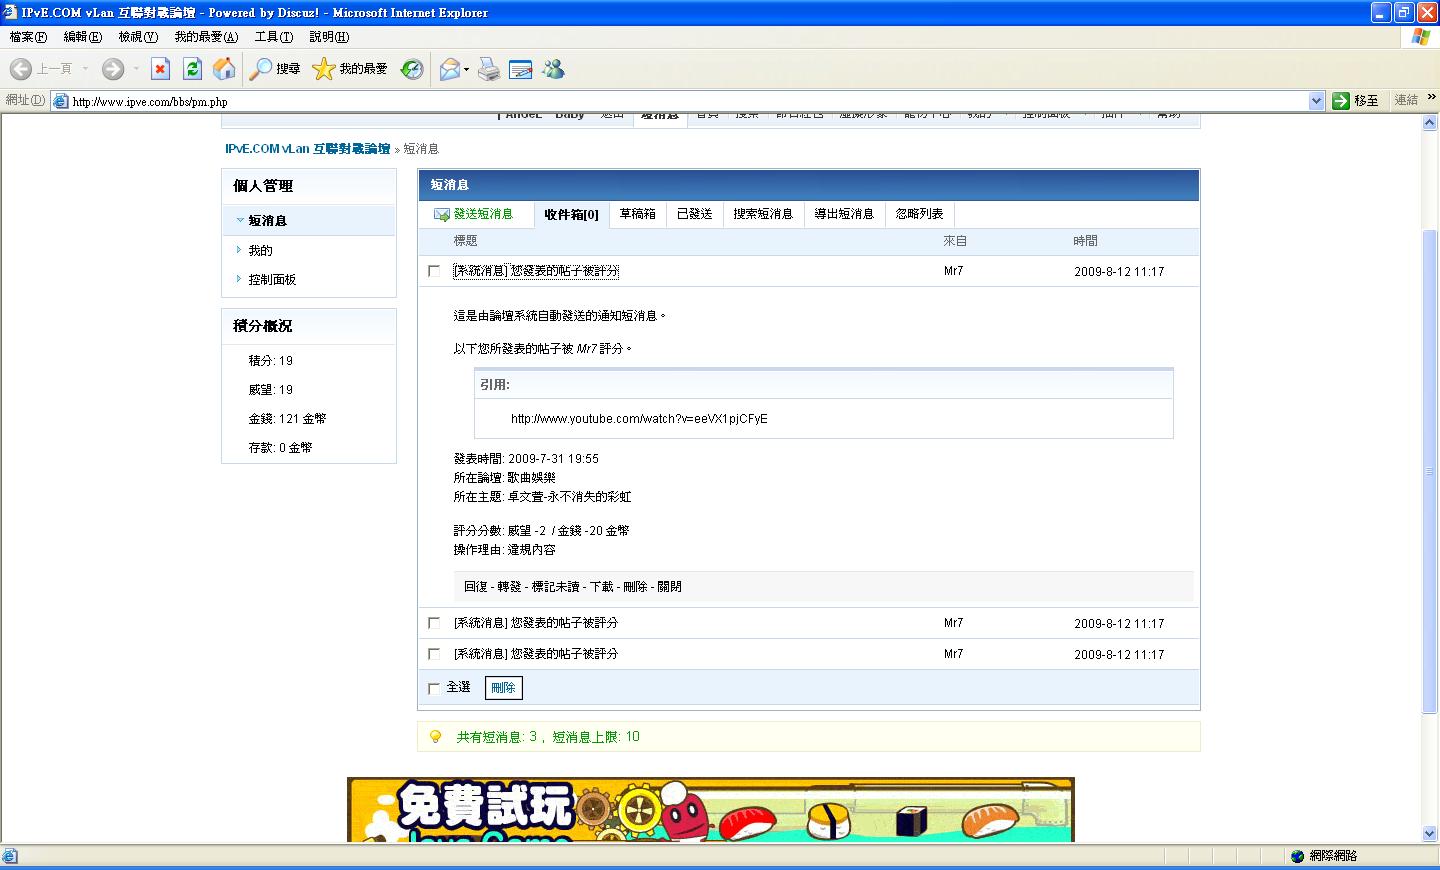This screenshot has width=1440, height=870.
Task: Enable the 全選 select-all checkbox
Action: [x=434, y=688]
